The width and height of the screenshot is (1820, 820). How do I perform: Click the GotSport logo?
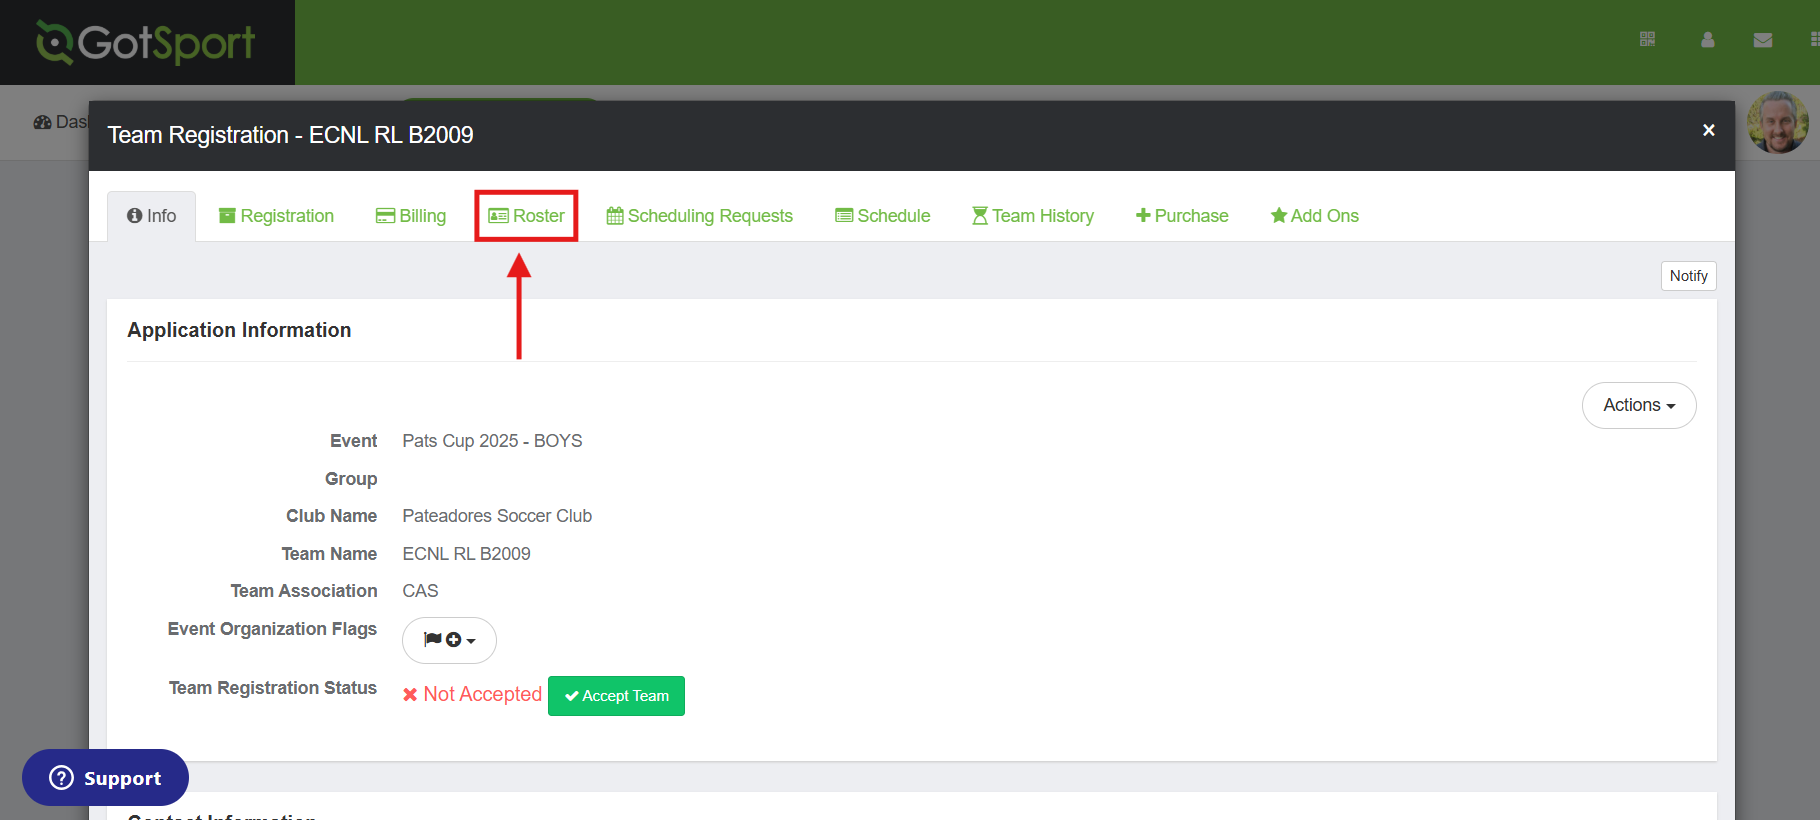click(146, 42)
